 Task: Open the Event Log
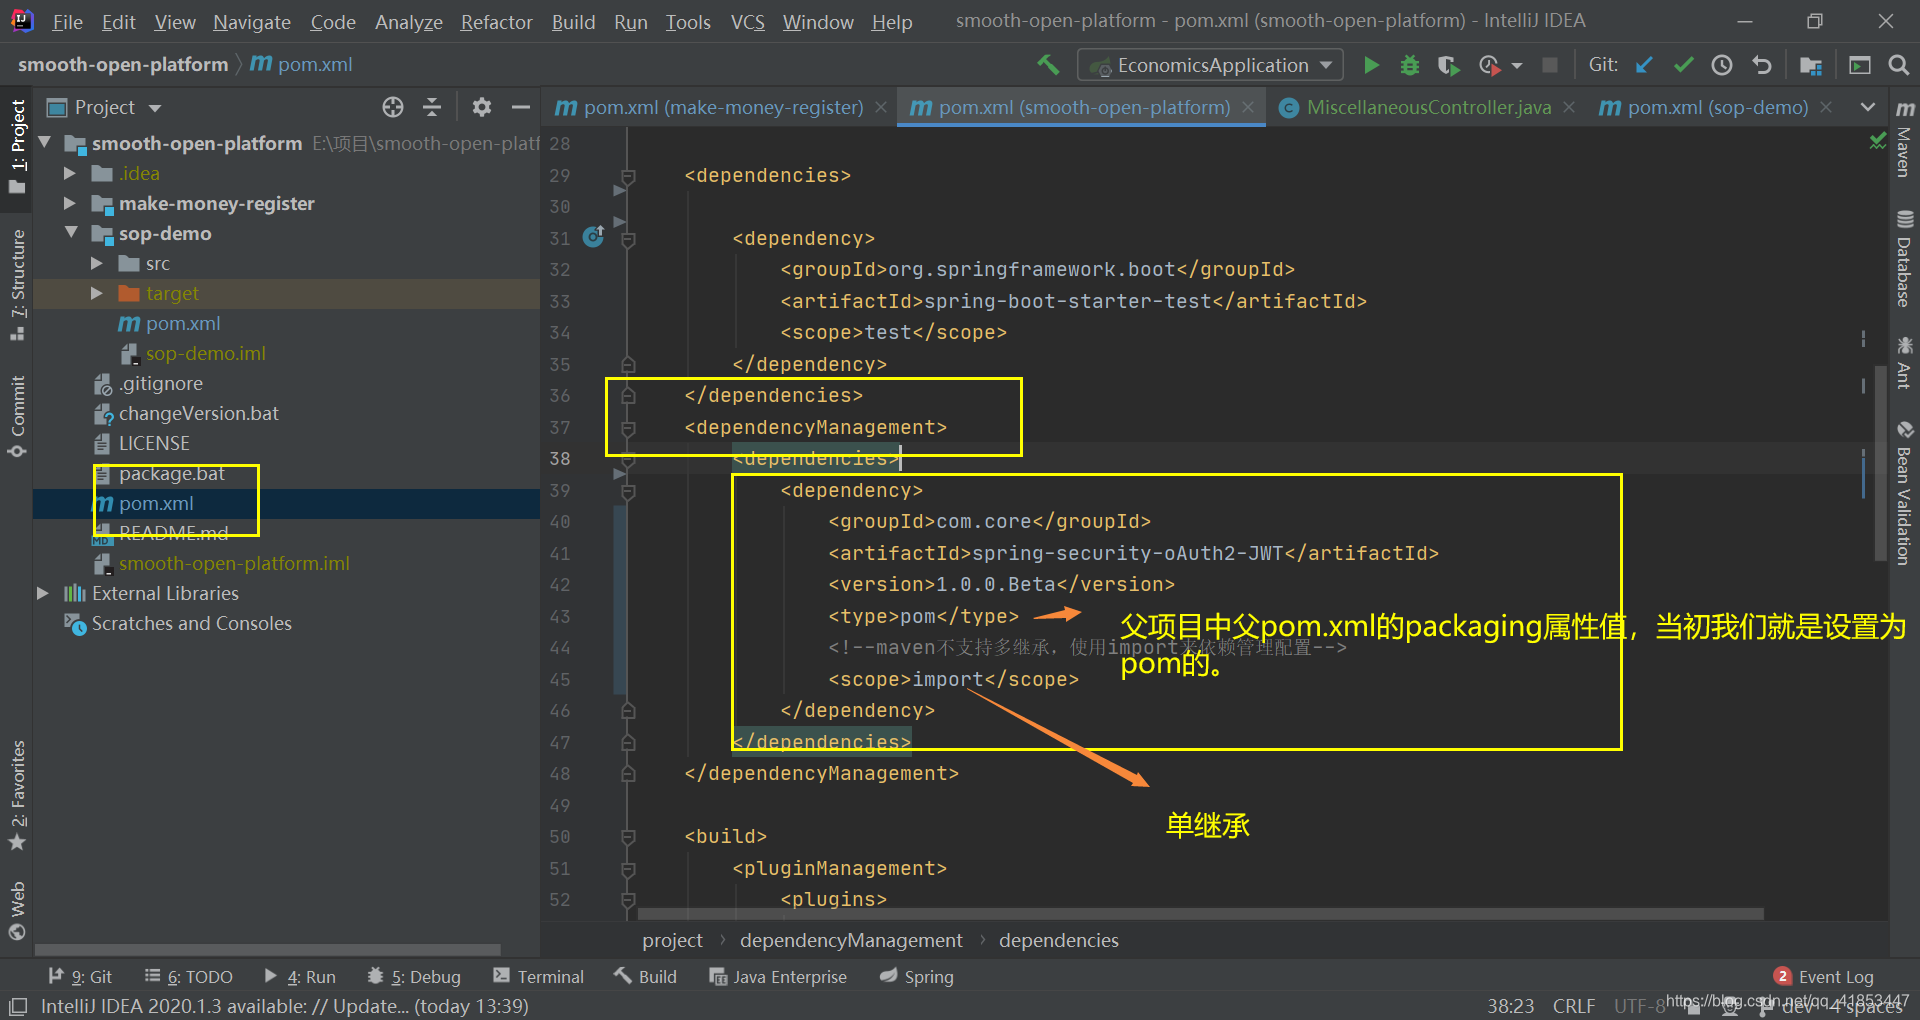click(1824, 977)
